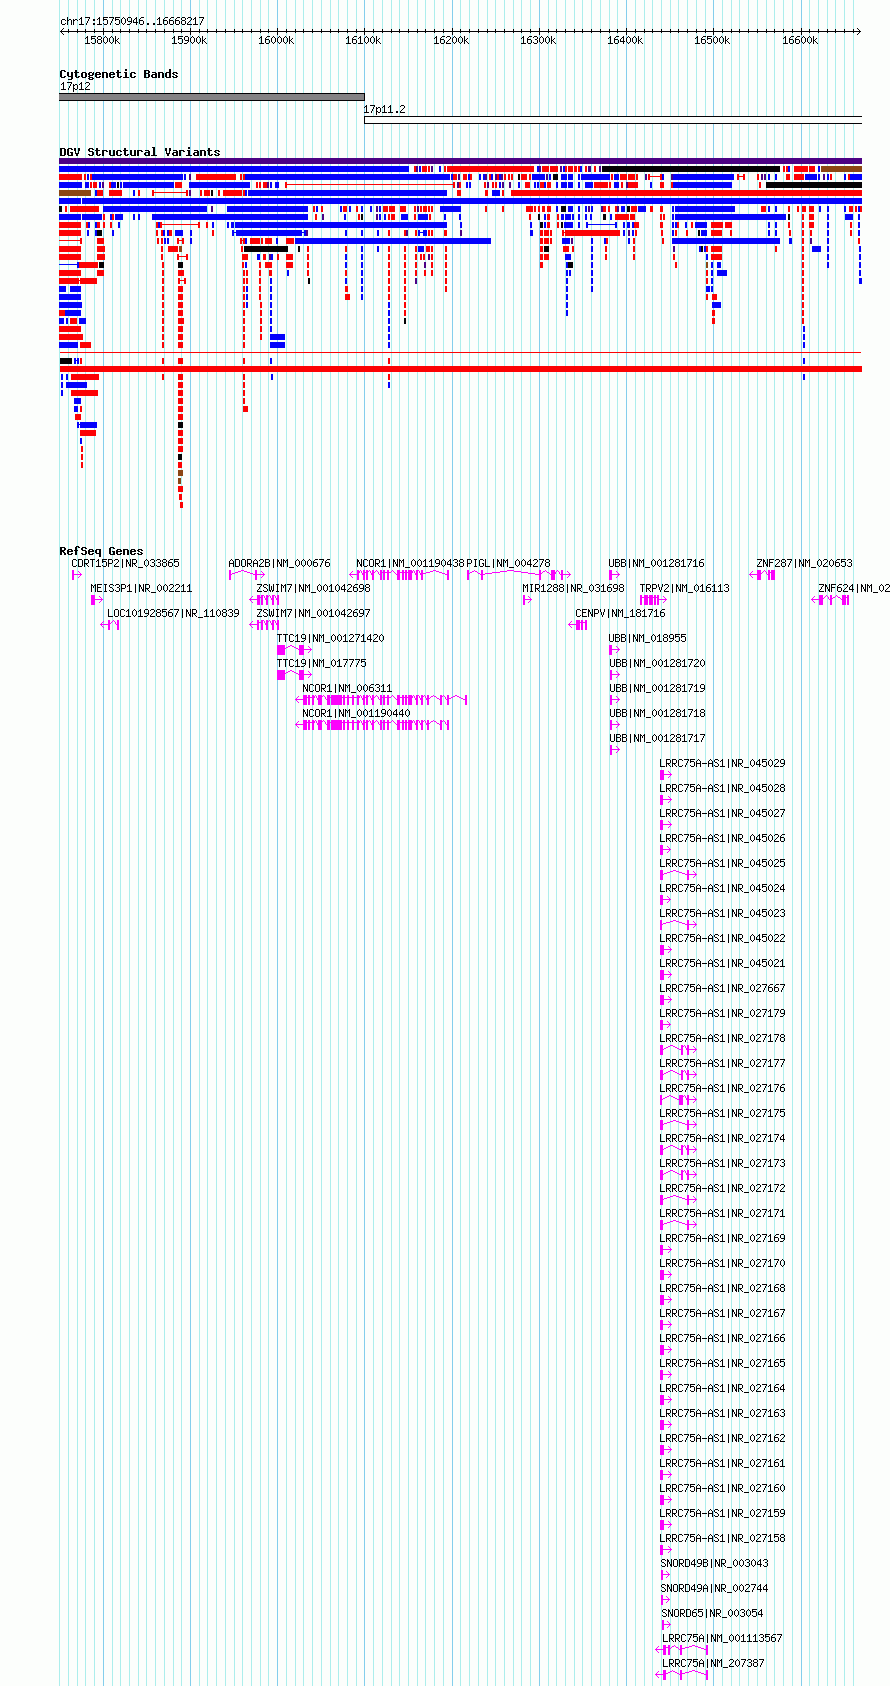Click gene label LRRC75A-AS1|NR_027169

(x=722, y=1238)
